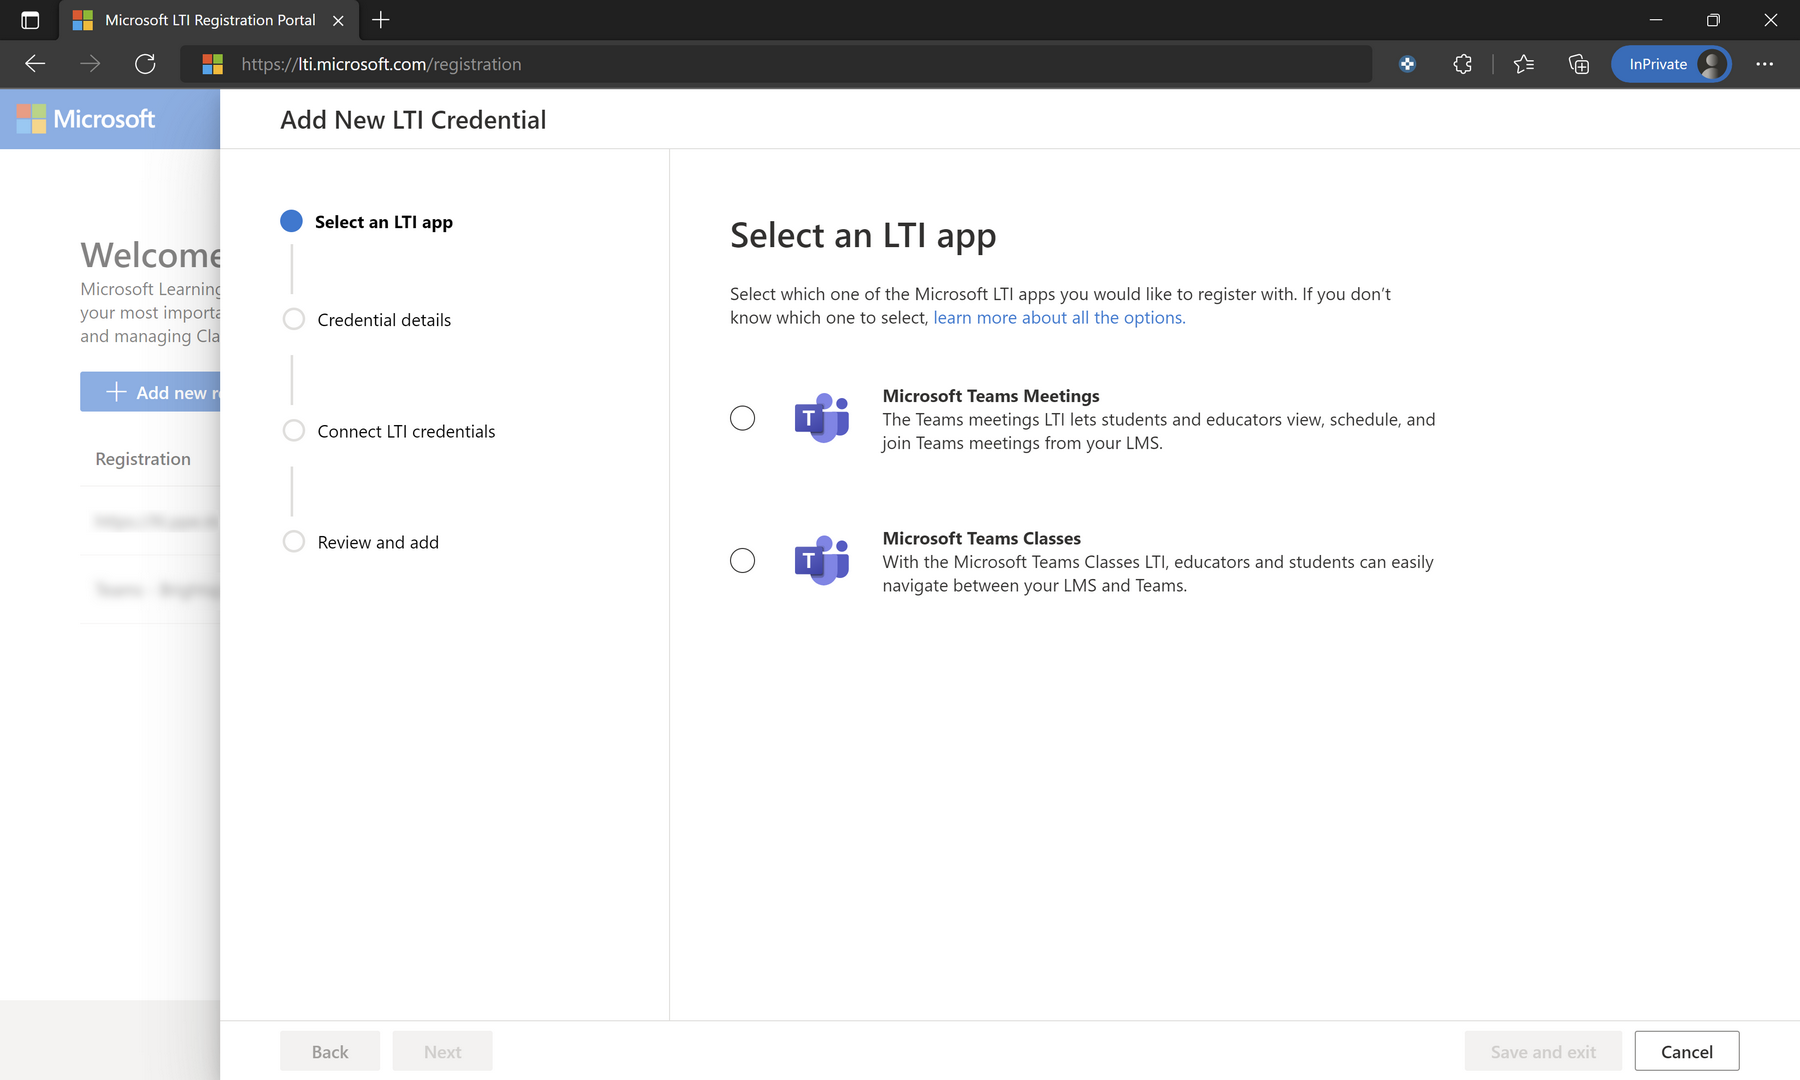
Task: Open the 'learn more about all the options' link
Action: (x=1058, y=317)
